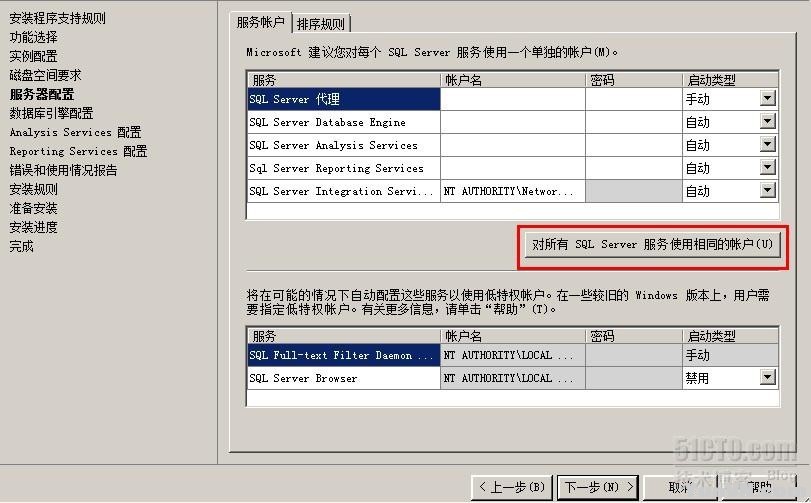Click 服务 column header in top table
The height and width of the screenshot is (503, 811).
point(343,80)
